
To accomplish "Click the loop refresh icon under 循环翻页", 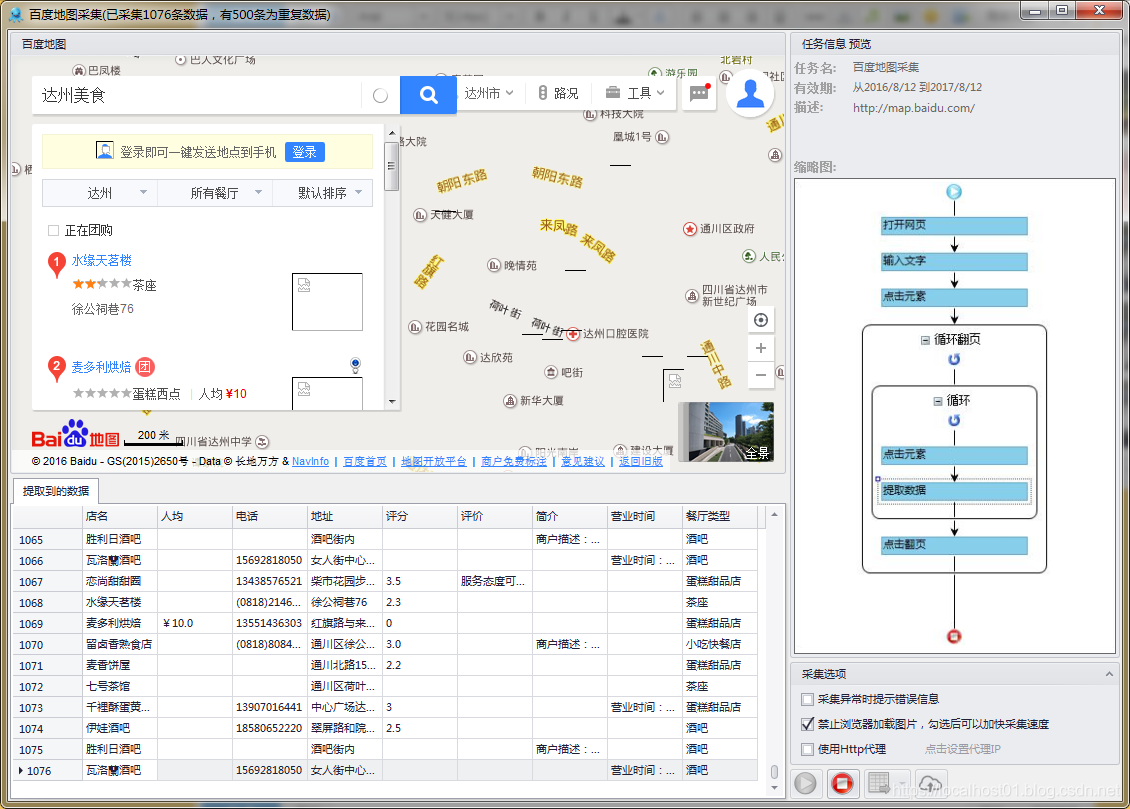I will (x=953, y=359).
